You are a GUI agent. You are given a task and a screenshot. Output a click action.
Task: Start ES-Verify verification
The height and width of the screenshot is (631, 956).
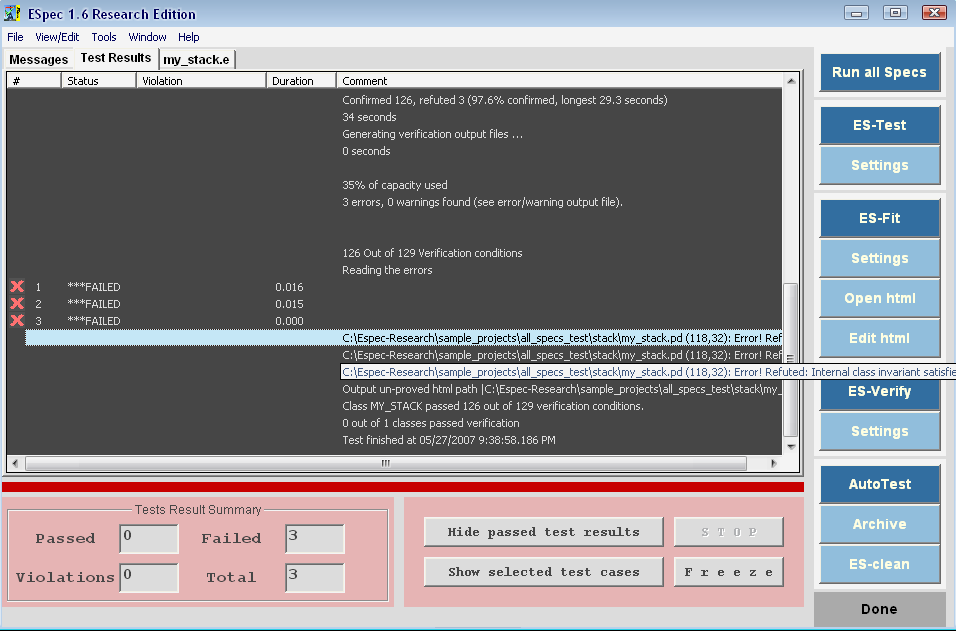tap(879, 391)
